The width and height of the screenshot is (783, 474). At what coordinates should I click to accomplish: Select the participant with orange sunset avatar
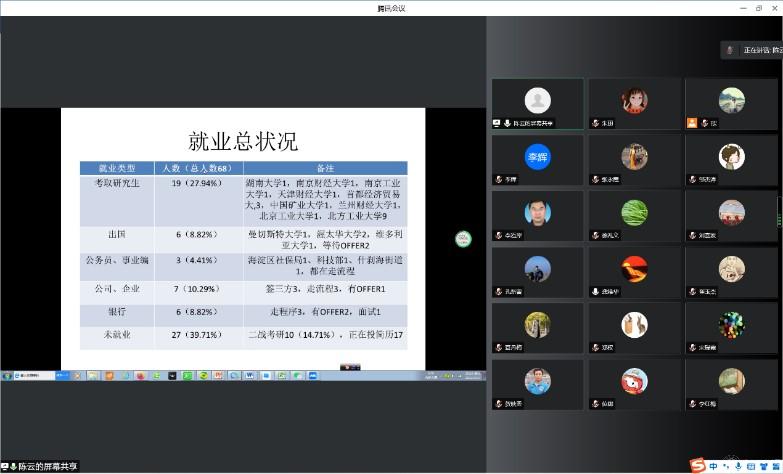click(x=634, y=268)
